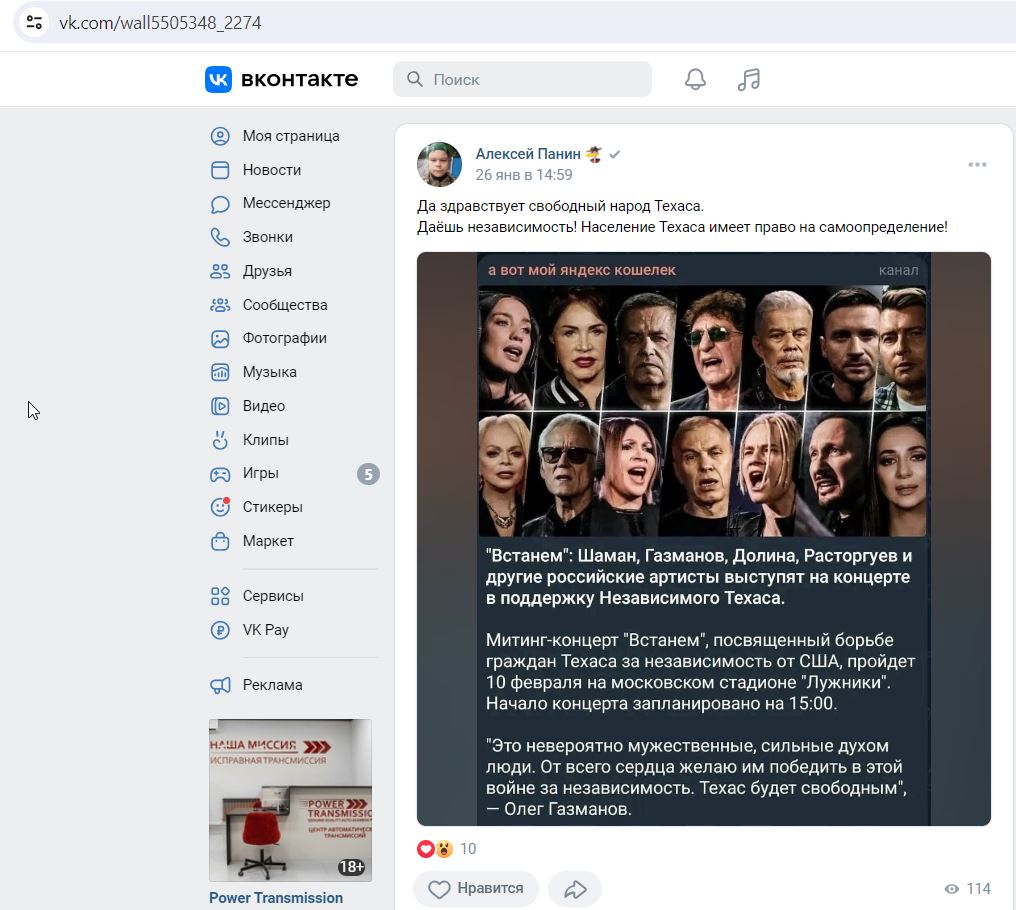Viewport: 1016px width, 910px height.
Task: Click the reaction count 10
Action: pos(468,848)
